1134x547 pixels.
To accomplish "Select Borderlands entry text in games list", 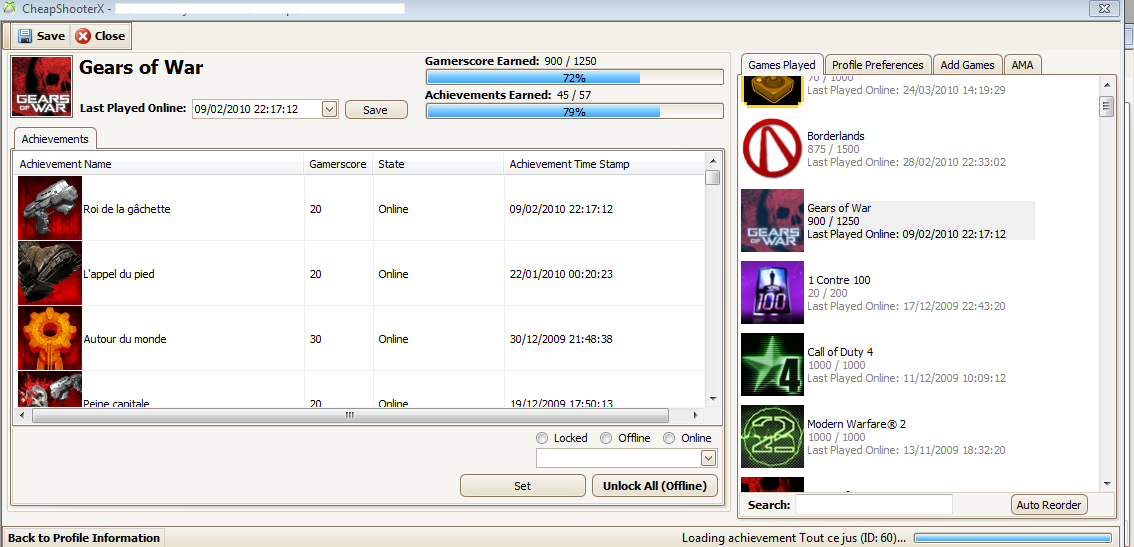I will pyautogui.click(x=836, y=136).
